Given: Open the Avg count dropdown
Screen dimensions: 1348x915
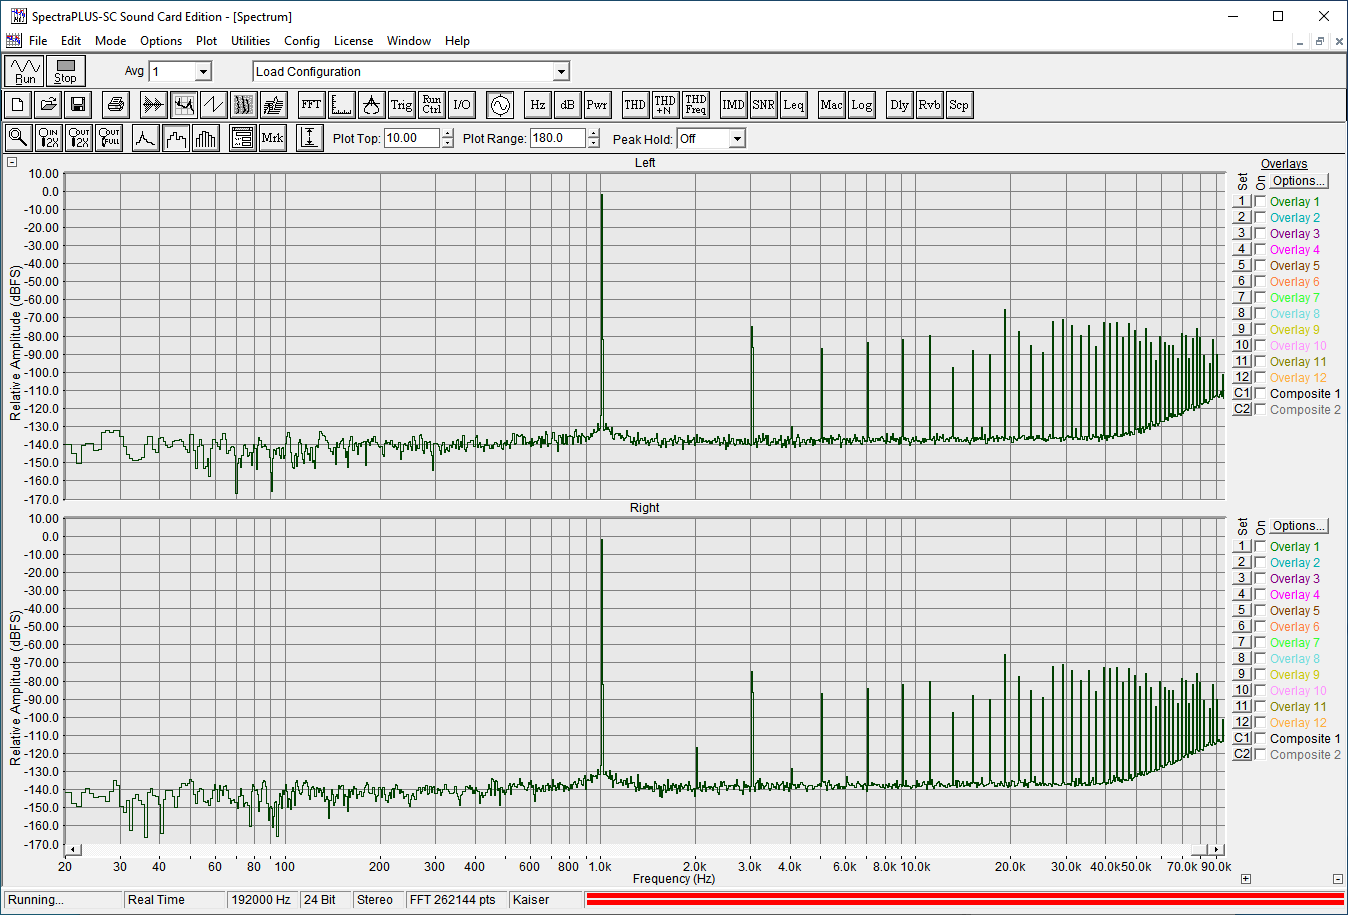Looking at the screenshot, I should point(203,72).
